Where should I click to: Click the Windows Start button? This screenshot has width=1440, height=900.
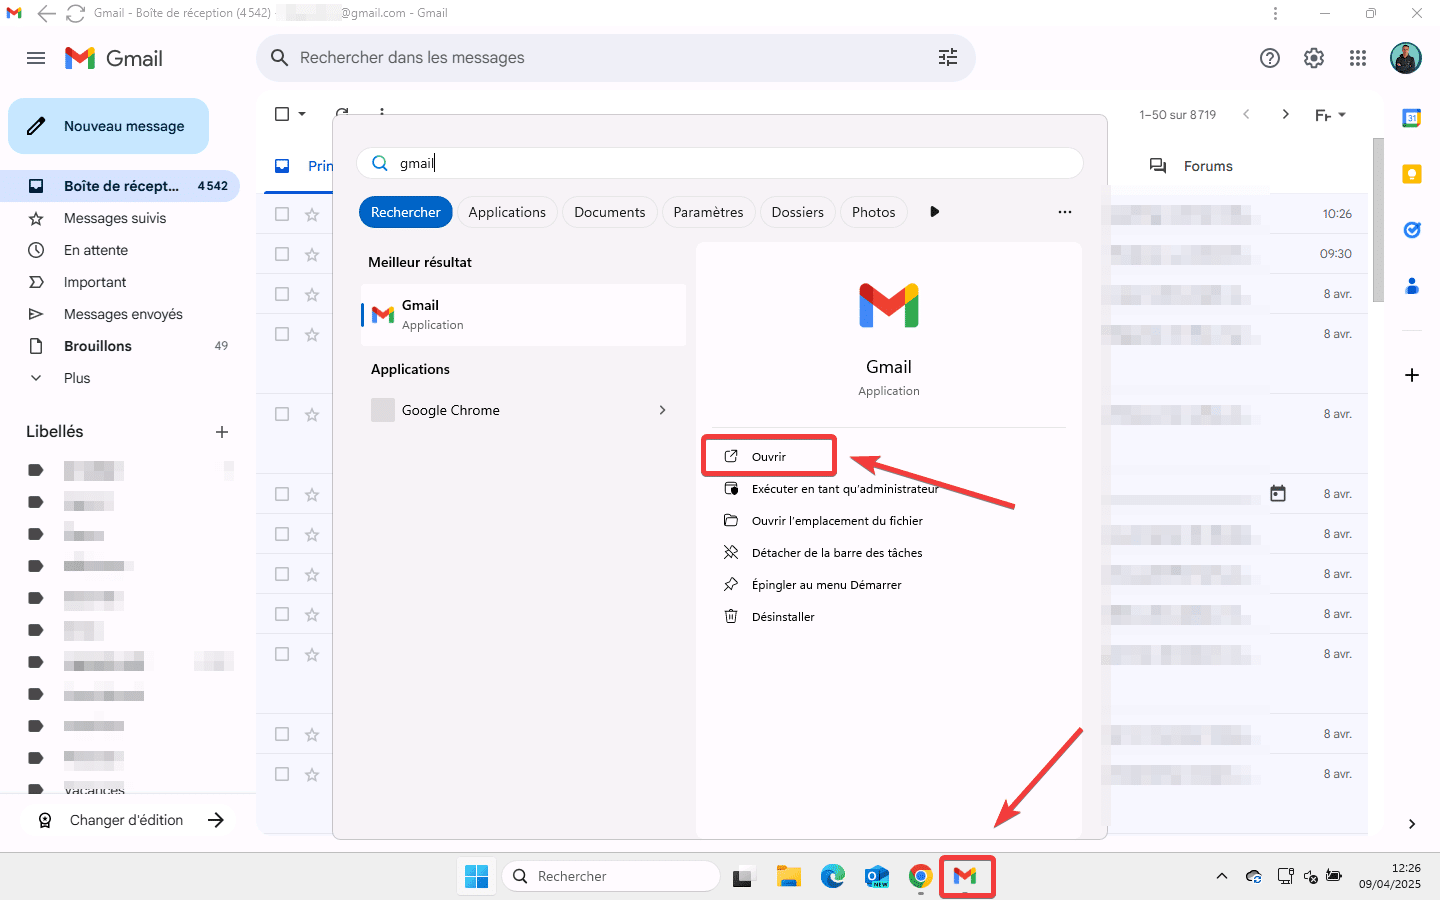pyautogui.click(x=477, y=876)
